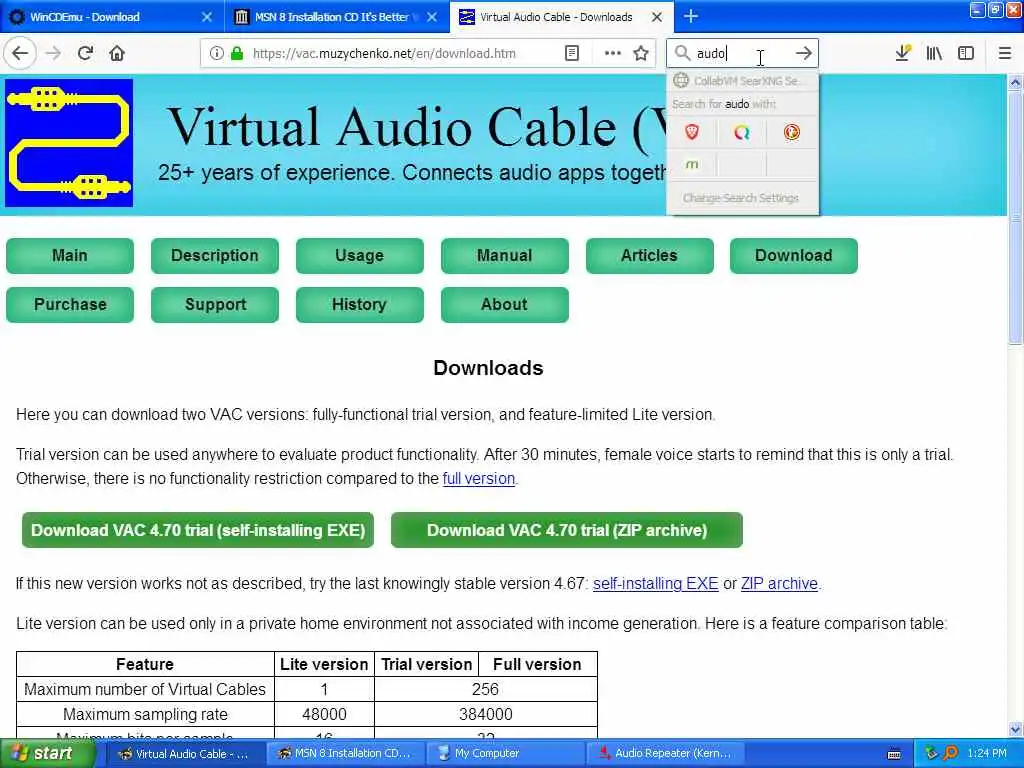Screen dimensions: 1024x768
Task: Open the Firefox hamburger menu
Action: click(x=1005, y=54)
